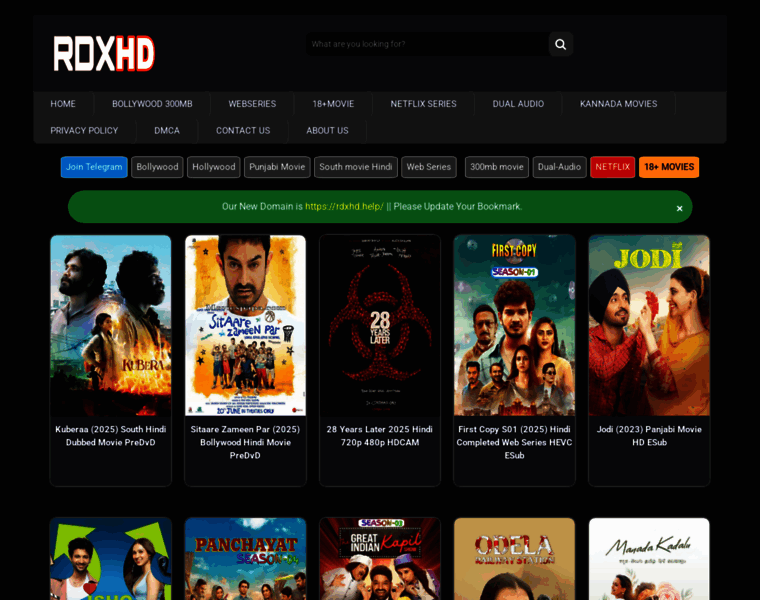This screenshot has width=760, height=600.
Task: Open the Kuberaa movie poster
Action: 111,325
